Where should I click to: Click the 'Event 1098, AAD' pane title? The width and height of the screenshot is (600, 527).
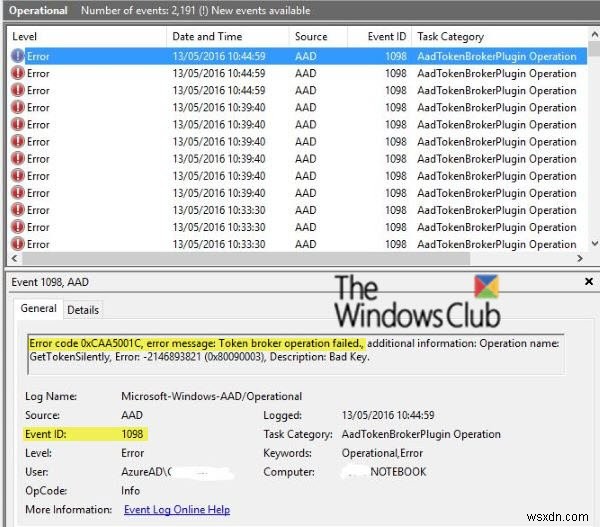tap(50, 282)
